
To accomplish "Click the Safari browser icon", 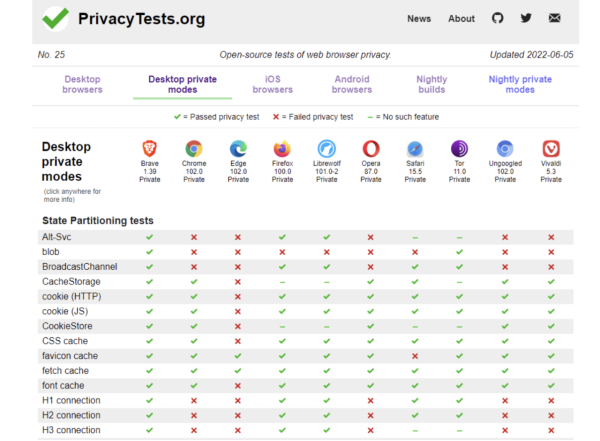I will tap(415, 149).
